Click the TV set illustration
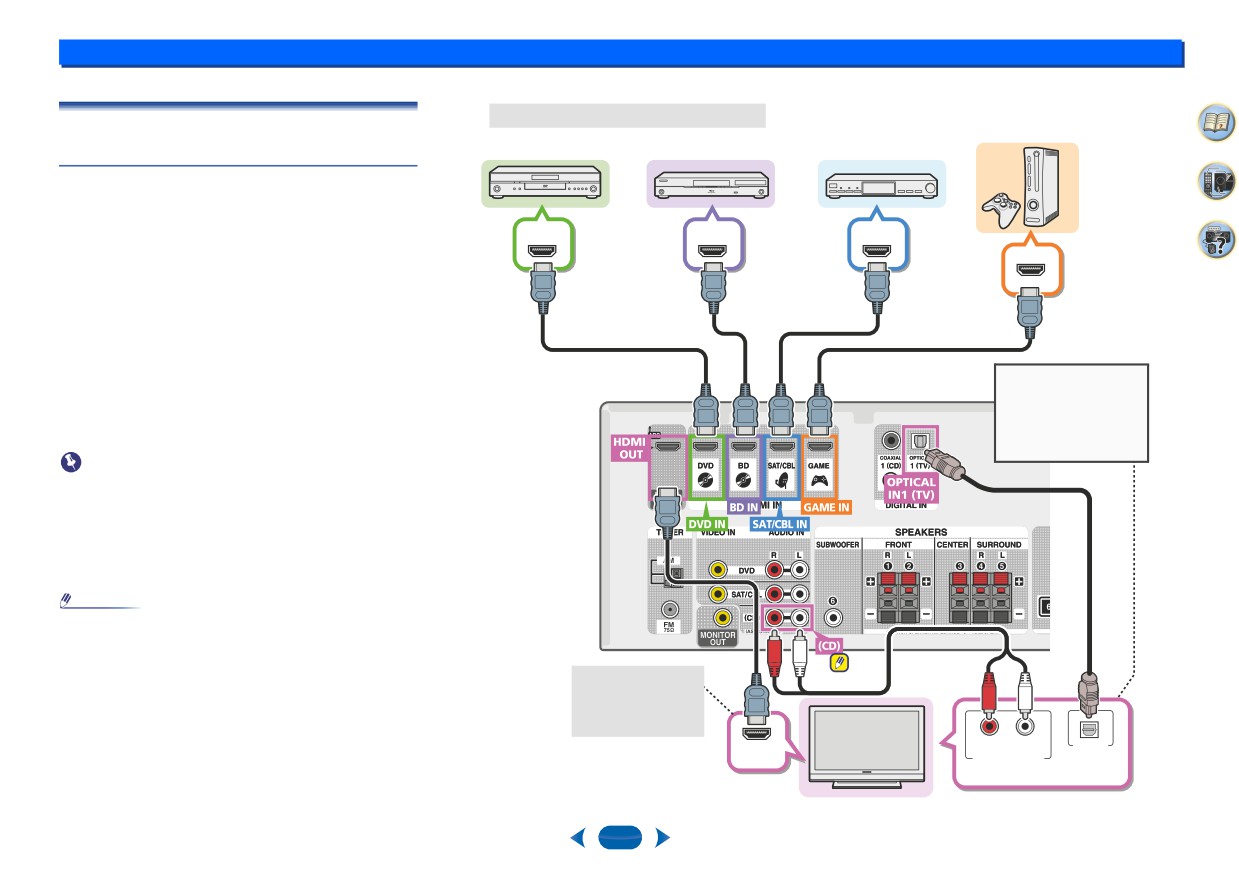This screenshot has height=875, width=1239. tap(867, 748)
